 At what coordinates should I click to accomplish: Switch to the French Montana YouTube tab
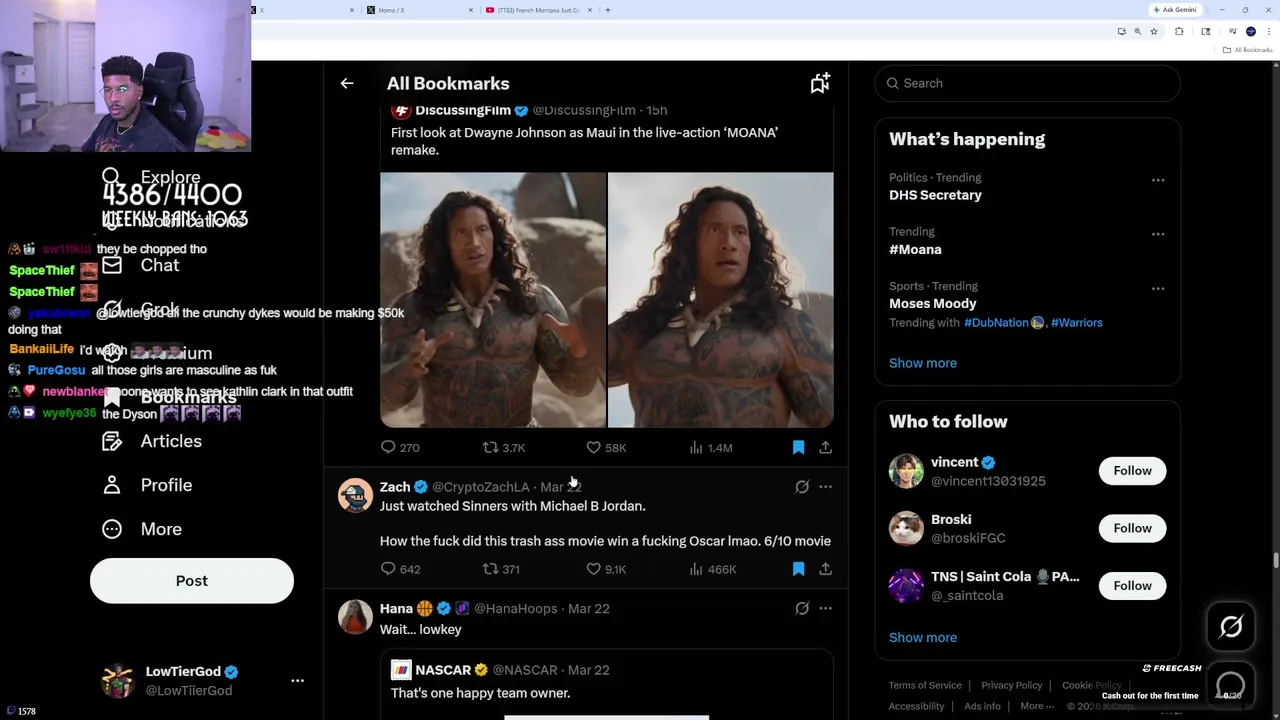tap(537, 10)
